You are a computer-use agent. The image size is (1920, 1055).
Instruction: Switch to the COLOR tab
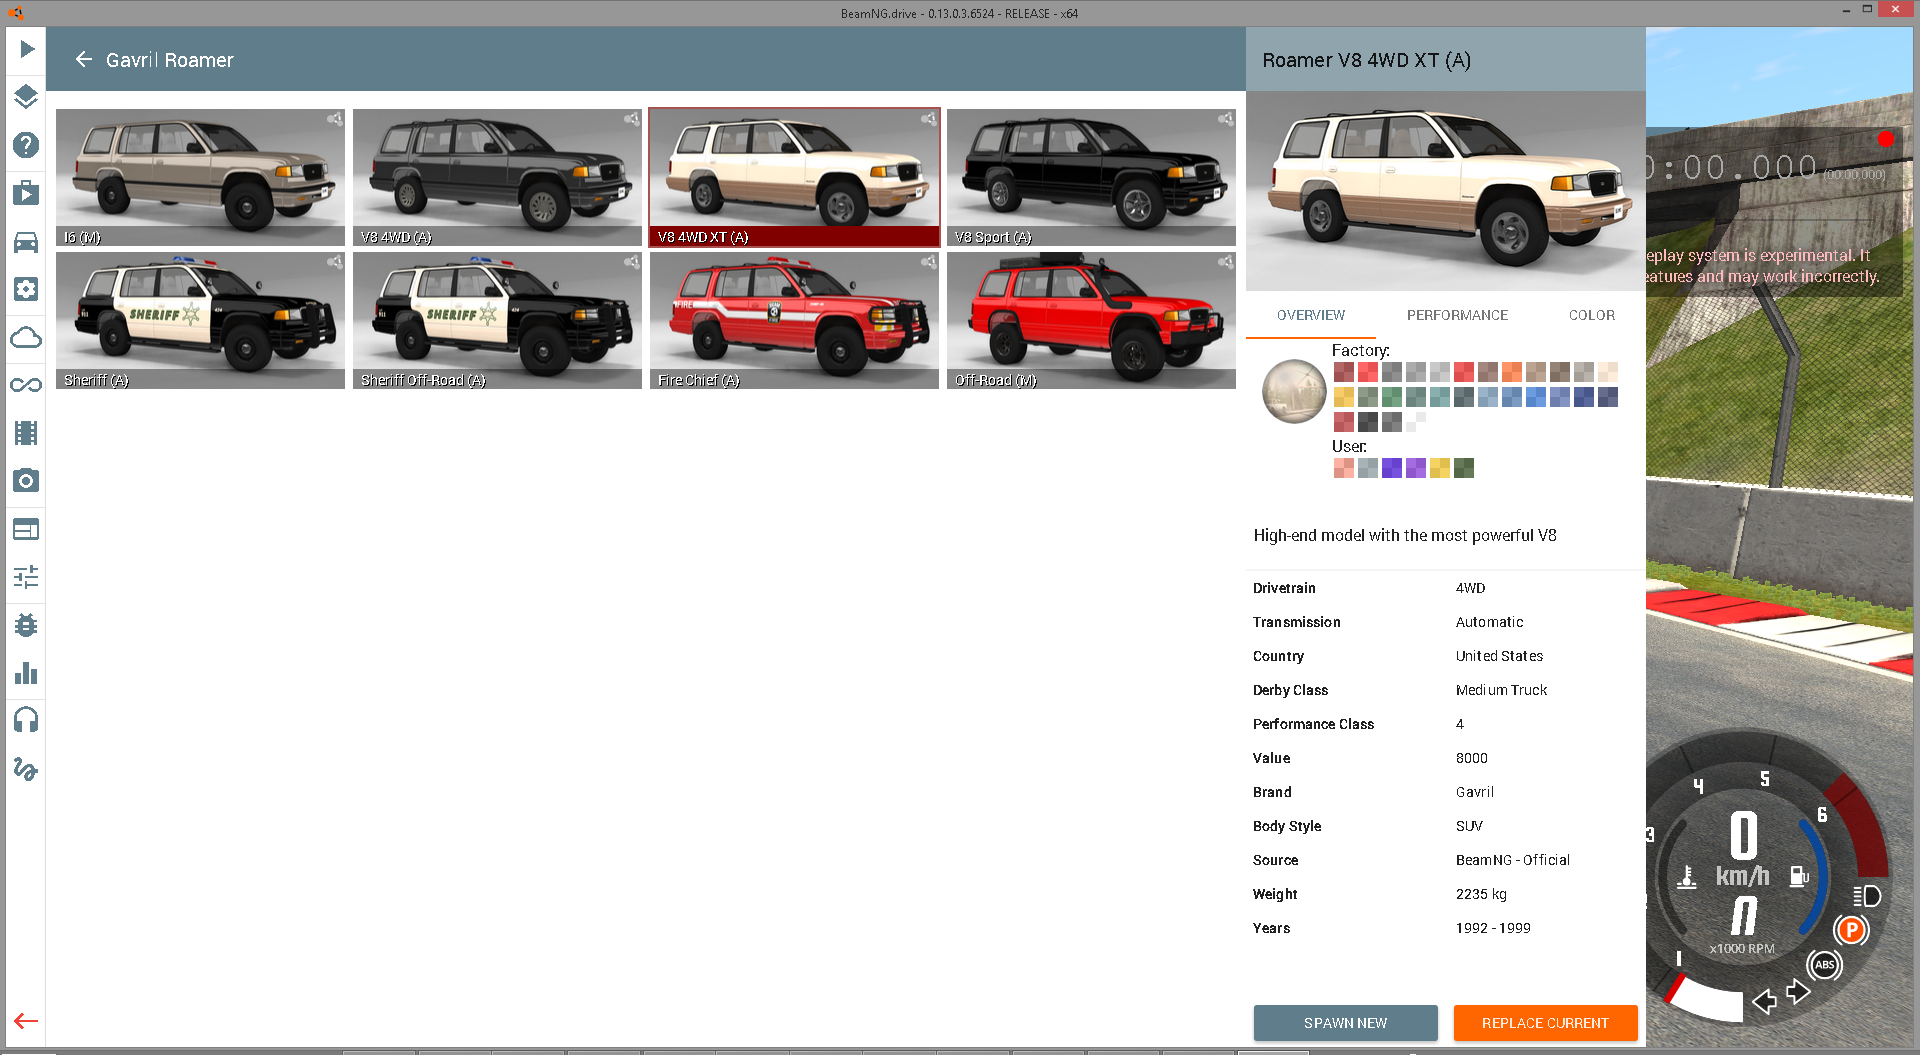click(x=1591, y=315)
